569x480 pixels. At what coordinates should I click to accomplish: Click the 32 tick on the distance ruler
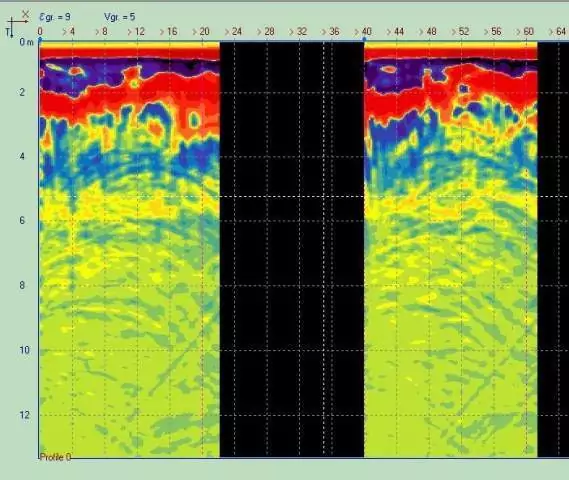pos(299,32)
